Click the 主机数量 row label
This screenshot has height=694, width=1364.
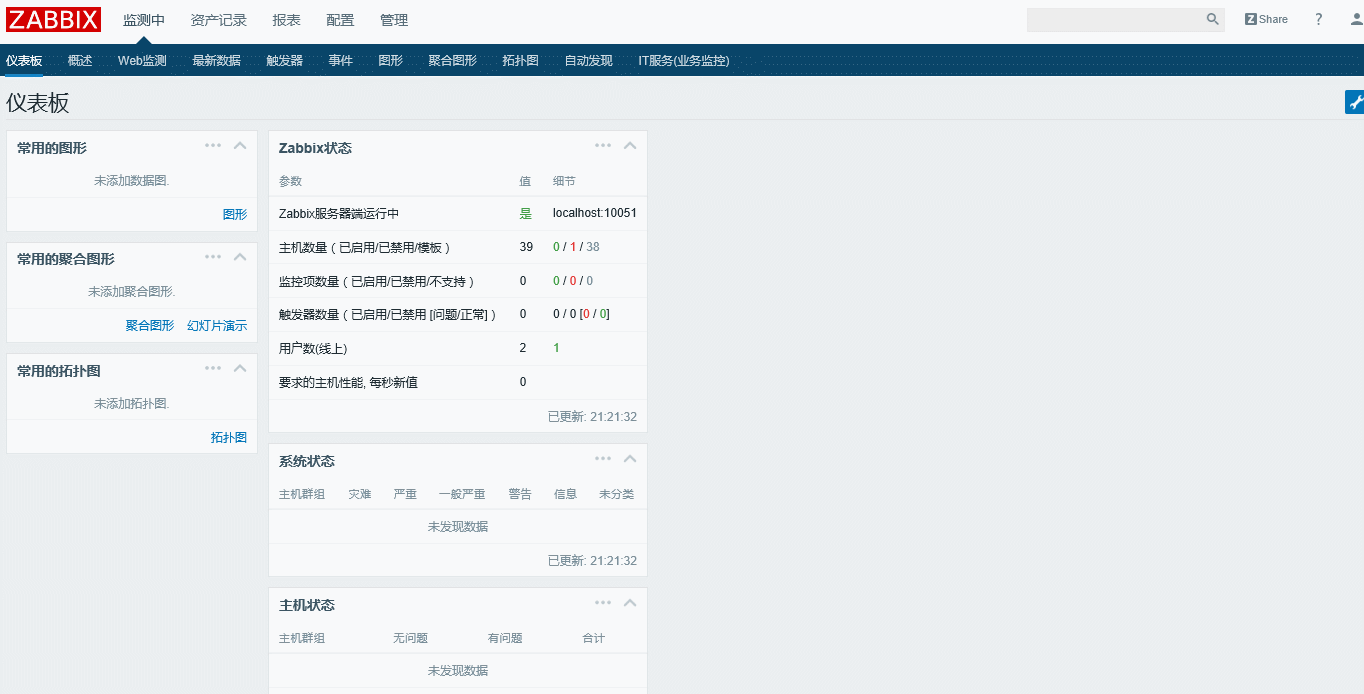[365, 247]
